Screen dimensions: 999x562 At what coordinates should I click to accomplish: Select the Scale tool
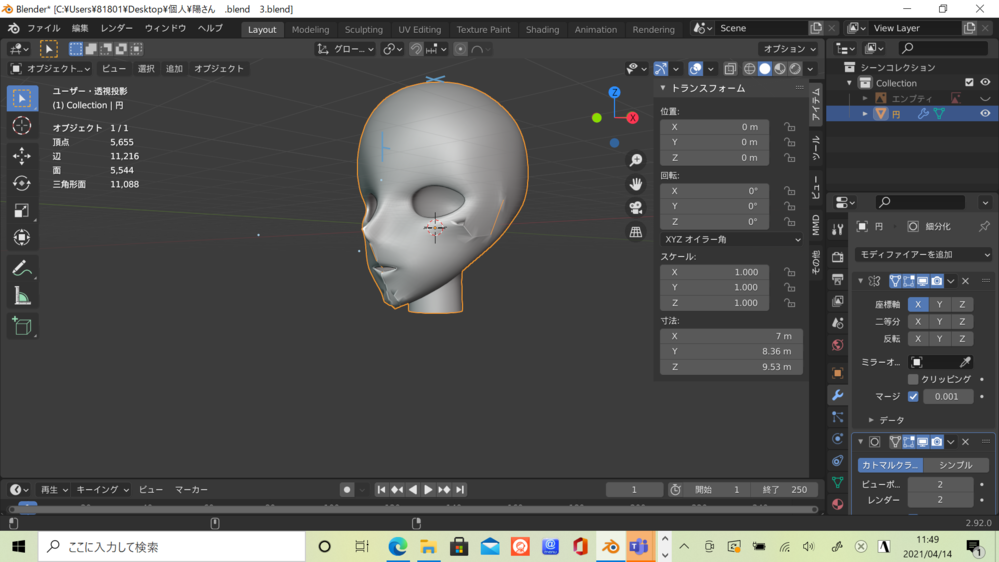click(x=22, y=211)
